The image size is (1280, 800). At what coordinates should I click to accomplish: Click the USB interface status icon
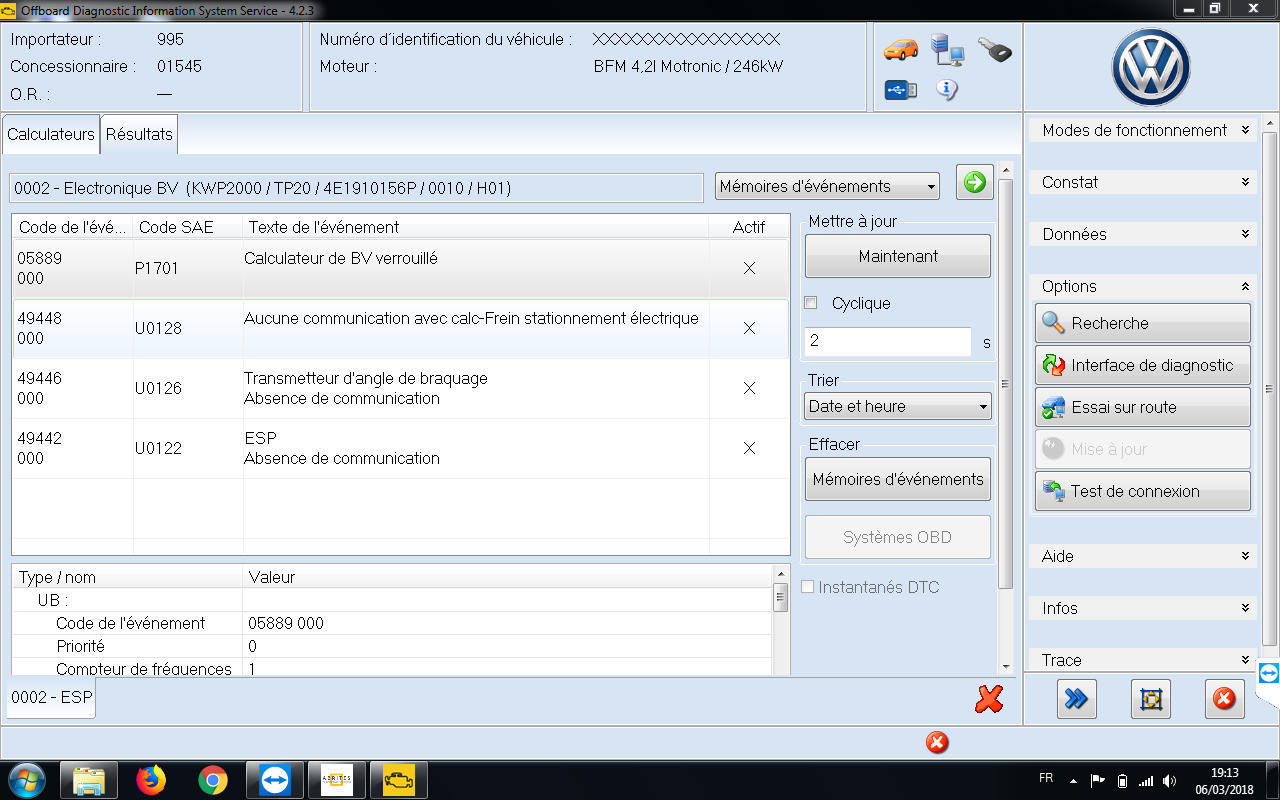coord(900,91)
